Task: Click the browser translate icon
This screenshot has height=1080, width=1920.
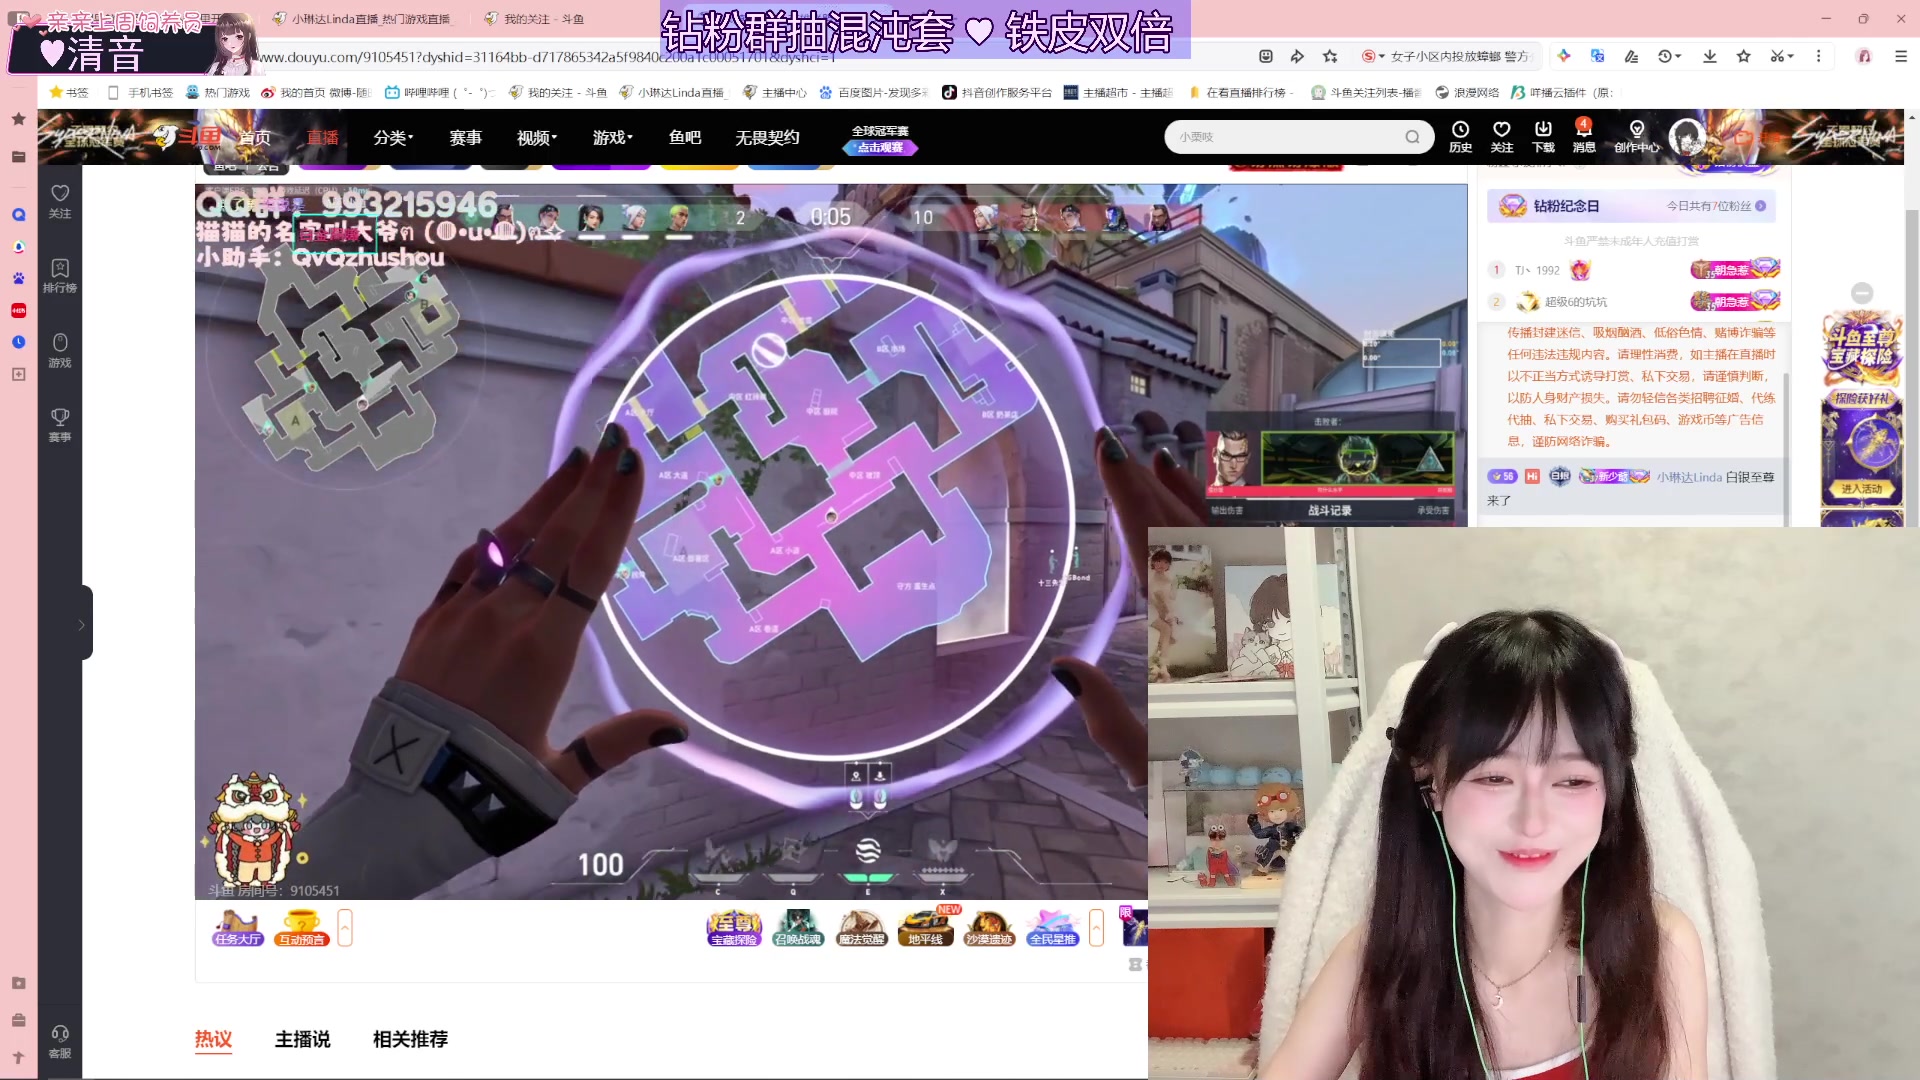Action: click(1597, 56)
